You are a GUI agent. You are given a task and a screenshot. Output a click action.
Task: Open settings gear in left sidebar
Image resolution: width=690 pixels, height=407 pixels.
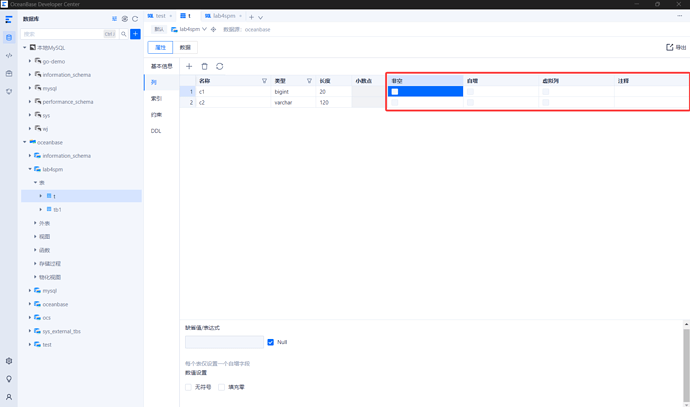coord(9,361)
